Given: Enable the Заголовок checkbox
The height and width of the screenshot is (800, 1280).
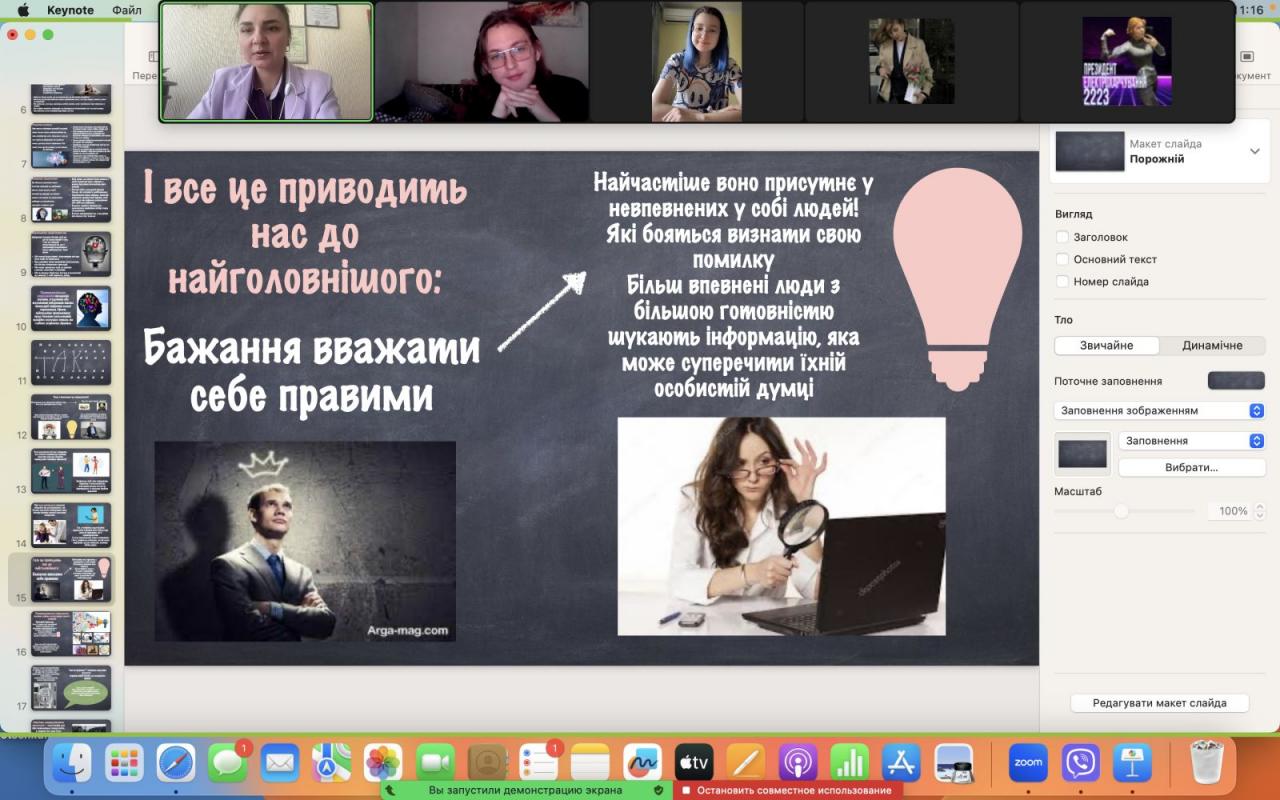Looking at the screenshot, I should (1062, 237).
